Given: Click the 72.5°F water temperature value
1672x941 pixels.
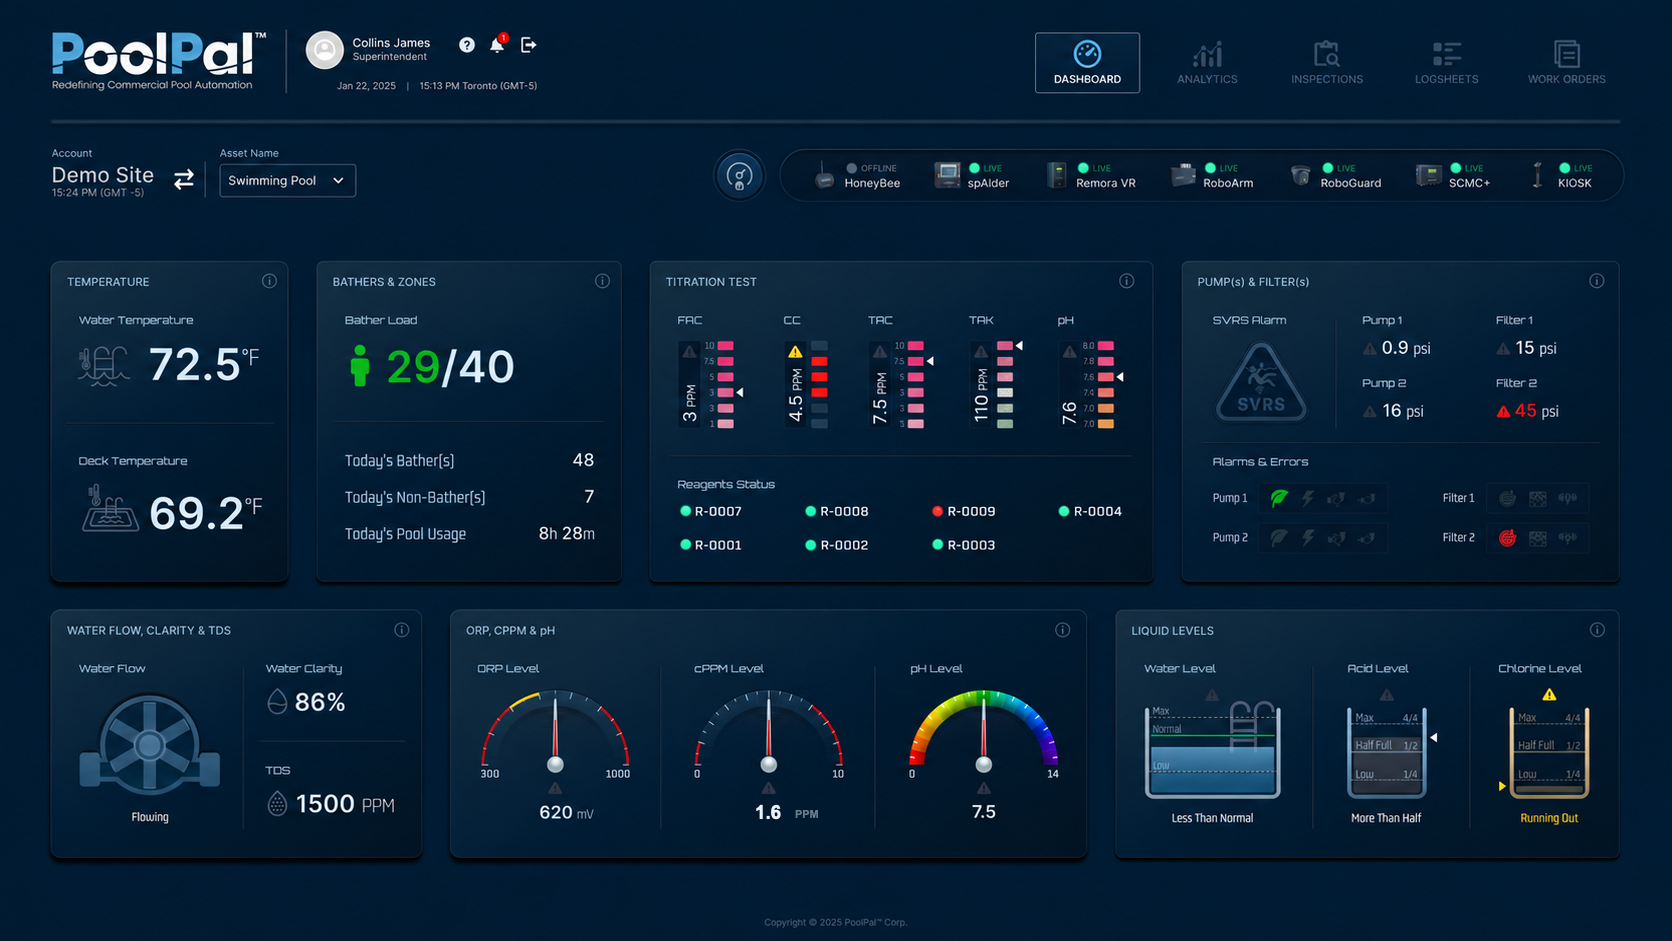Looking at the screenshot, I should coord(204,364).
